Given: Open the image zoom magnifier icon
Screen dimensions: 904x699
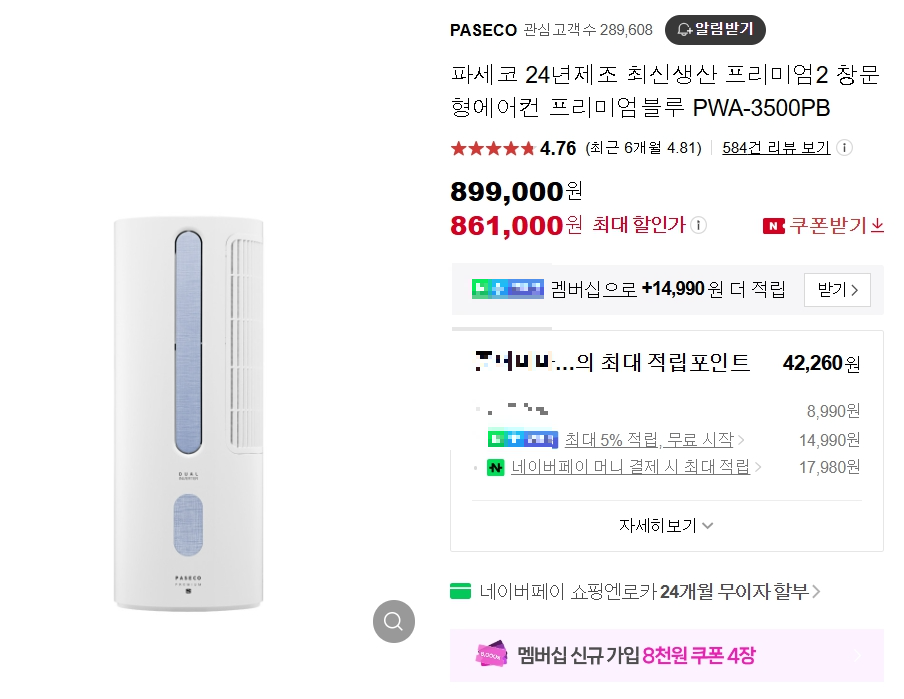Looking at the screenshot, I should [393, 622].
